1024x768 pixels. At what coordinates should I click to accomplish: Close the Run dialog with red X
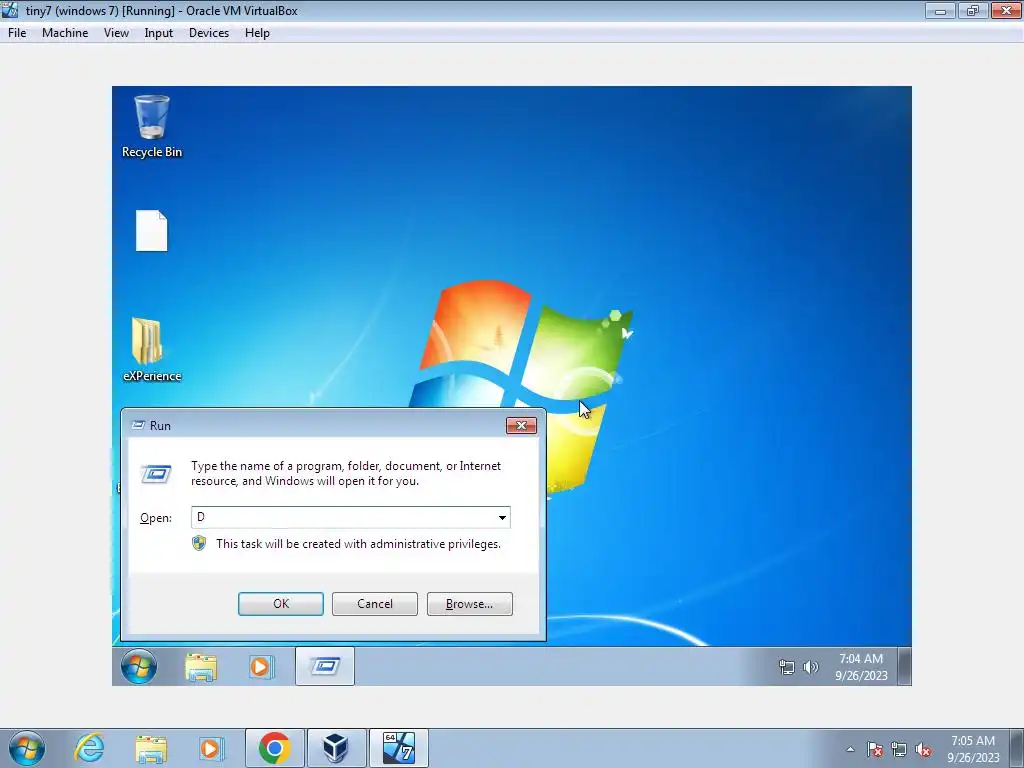[521, 425]
